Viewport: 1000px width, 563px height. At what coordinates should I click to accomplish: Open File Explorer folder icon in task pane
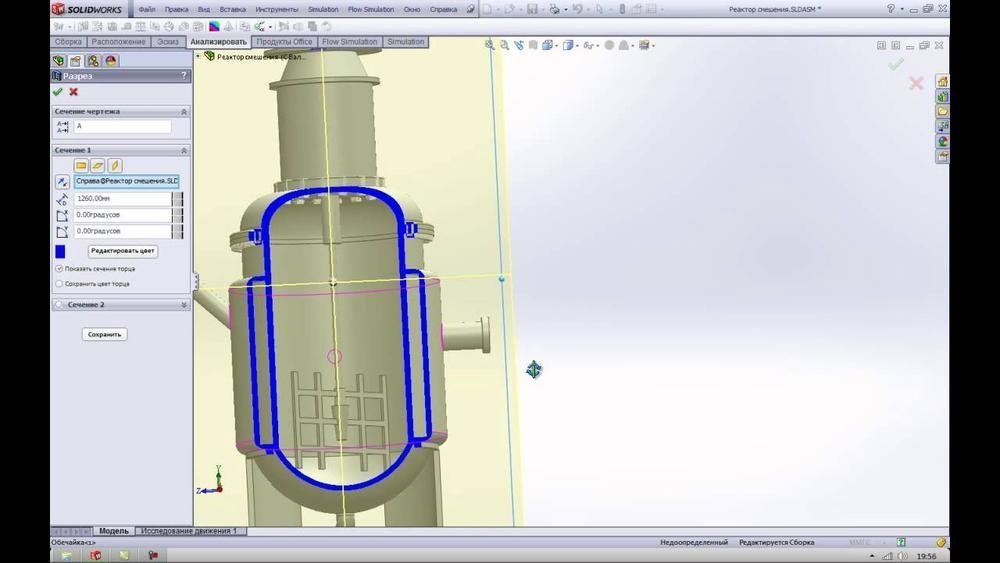tap(942, 111)
